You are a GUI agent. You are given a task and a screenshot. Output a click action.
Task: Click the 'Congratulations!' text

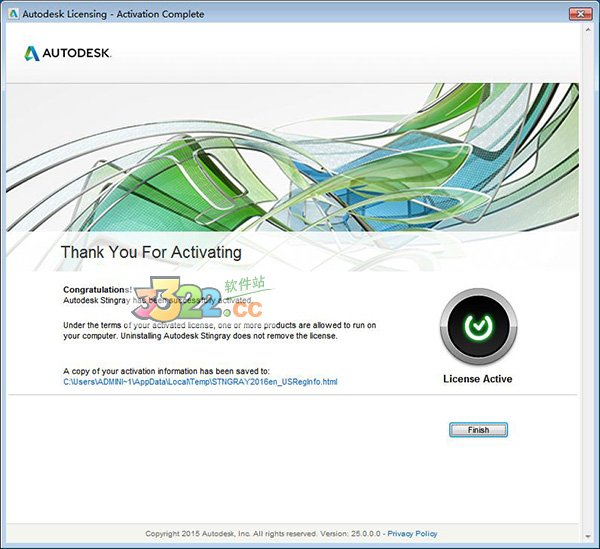(98, 290)
